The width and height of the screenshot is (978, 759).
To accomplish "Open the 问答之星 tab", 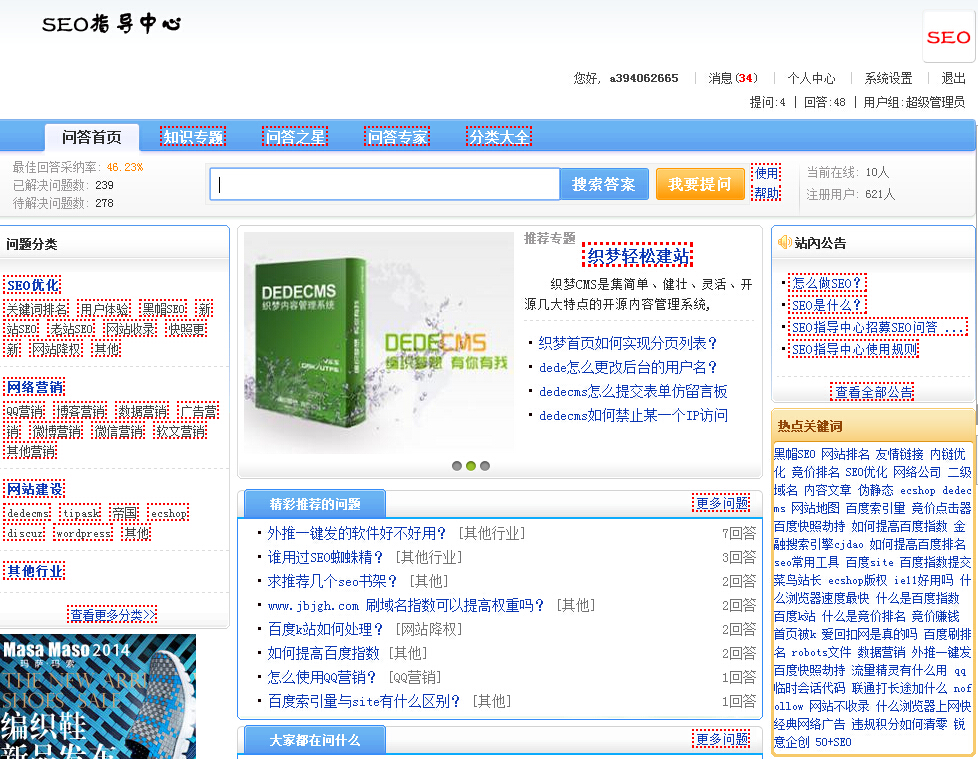I will coord(295,137).
